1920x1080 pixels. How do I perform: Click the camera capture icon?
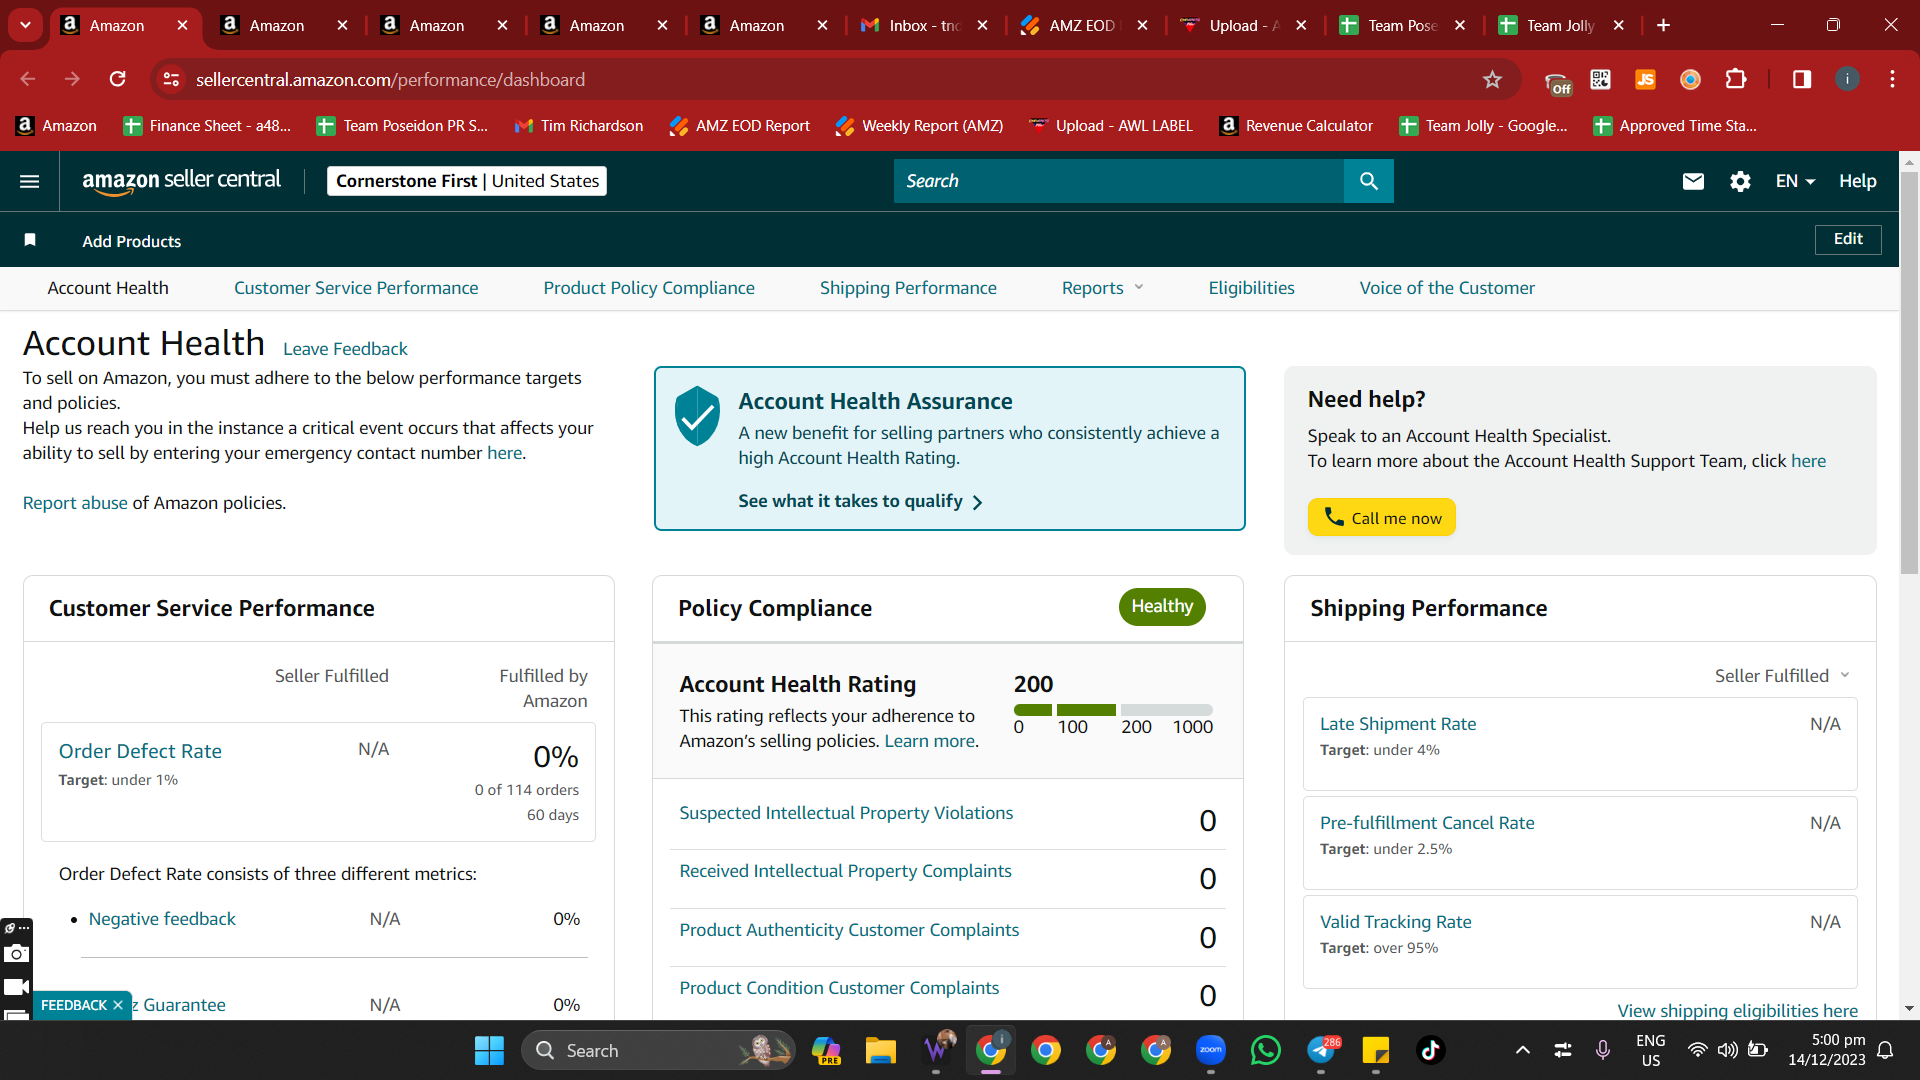(x=16, y=953)
